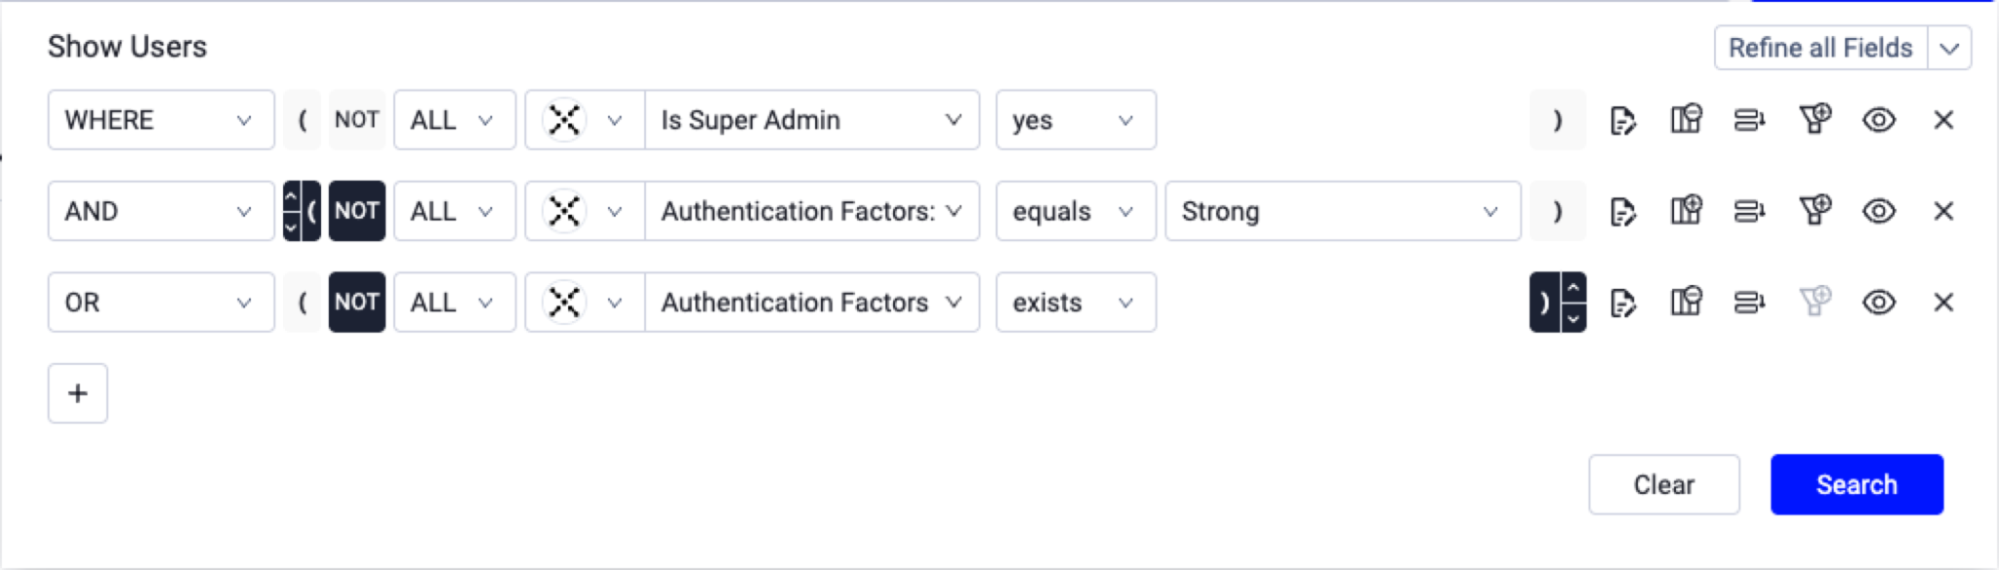The image size is (1999, 571).
Task: Add a new query row with the plus button
Action: point(78,394)
